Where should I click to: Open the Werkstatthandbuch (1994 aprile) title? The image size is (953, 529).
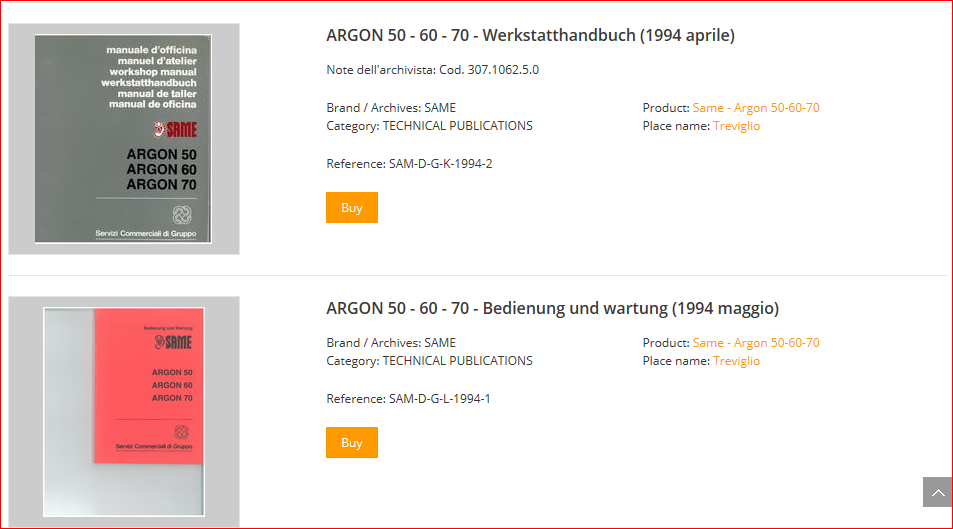pos(530,36)
